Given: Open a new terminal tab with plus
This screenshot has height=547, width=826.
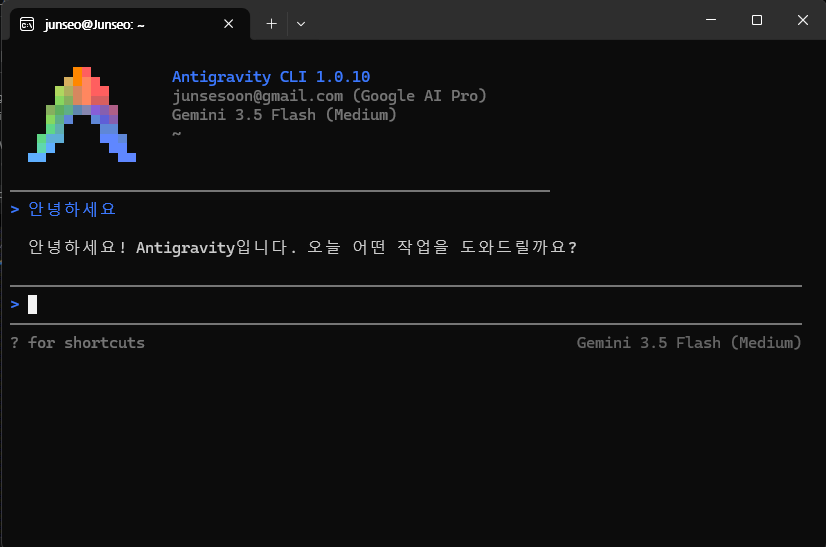Looking at the screenshot, I should [x=271, y=24].
